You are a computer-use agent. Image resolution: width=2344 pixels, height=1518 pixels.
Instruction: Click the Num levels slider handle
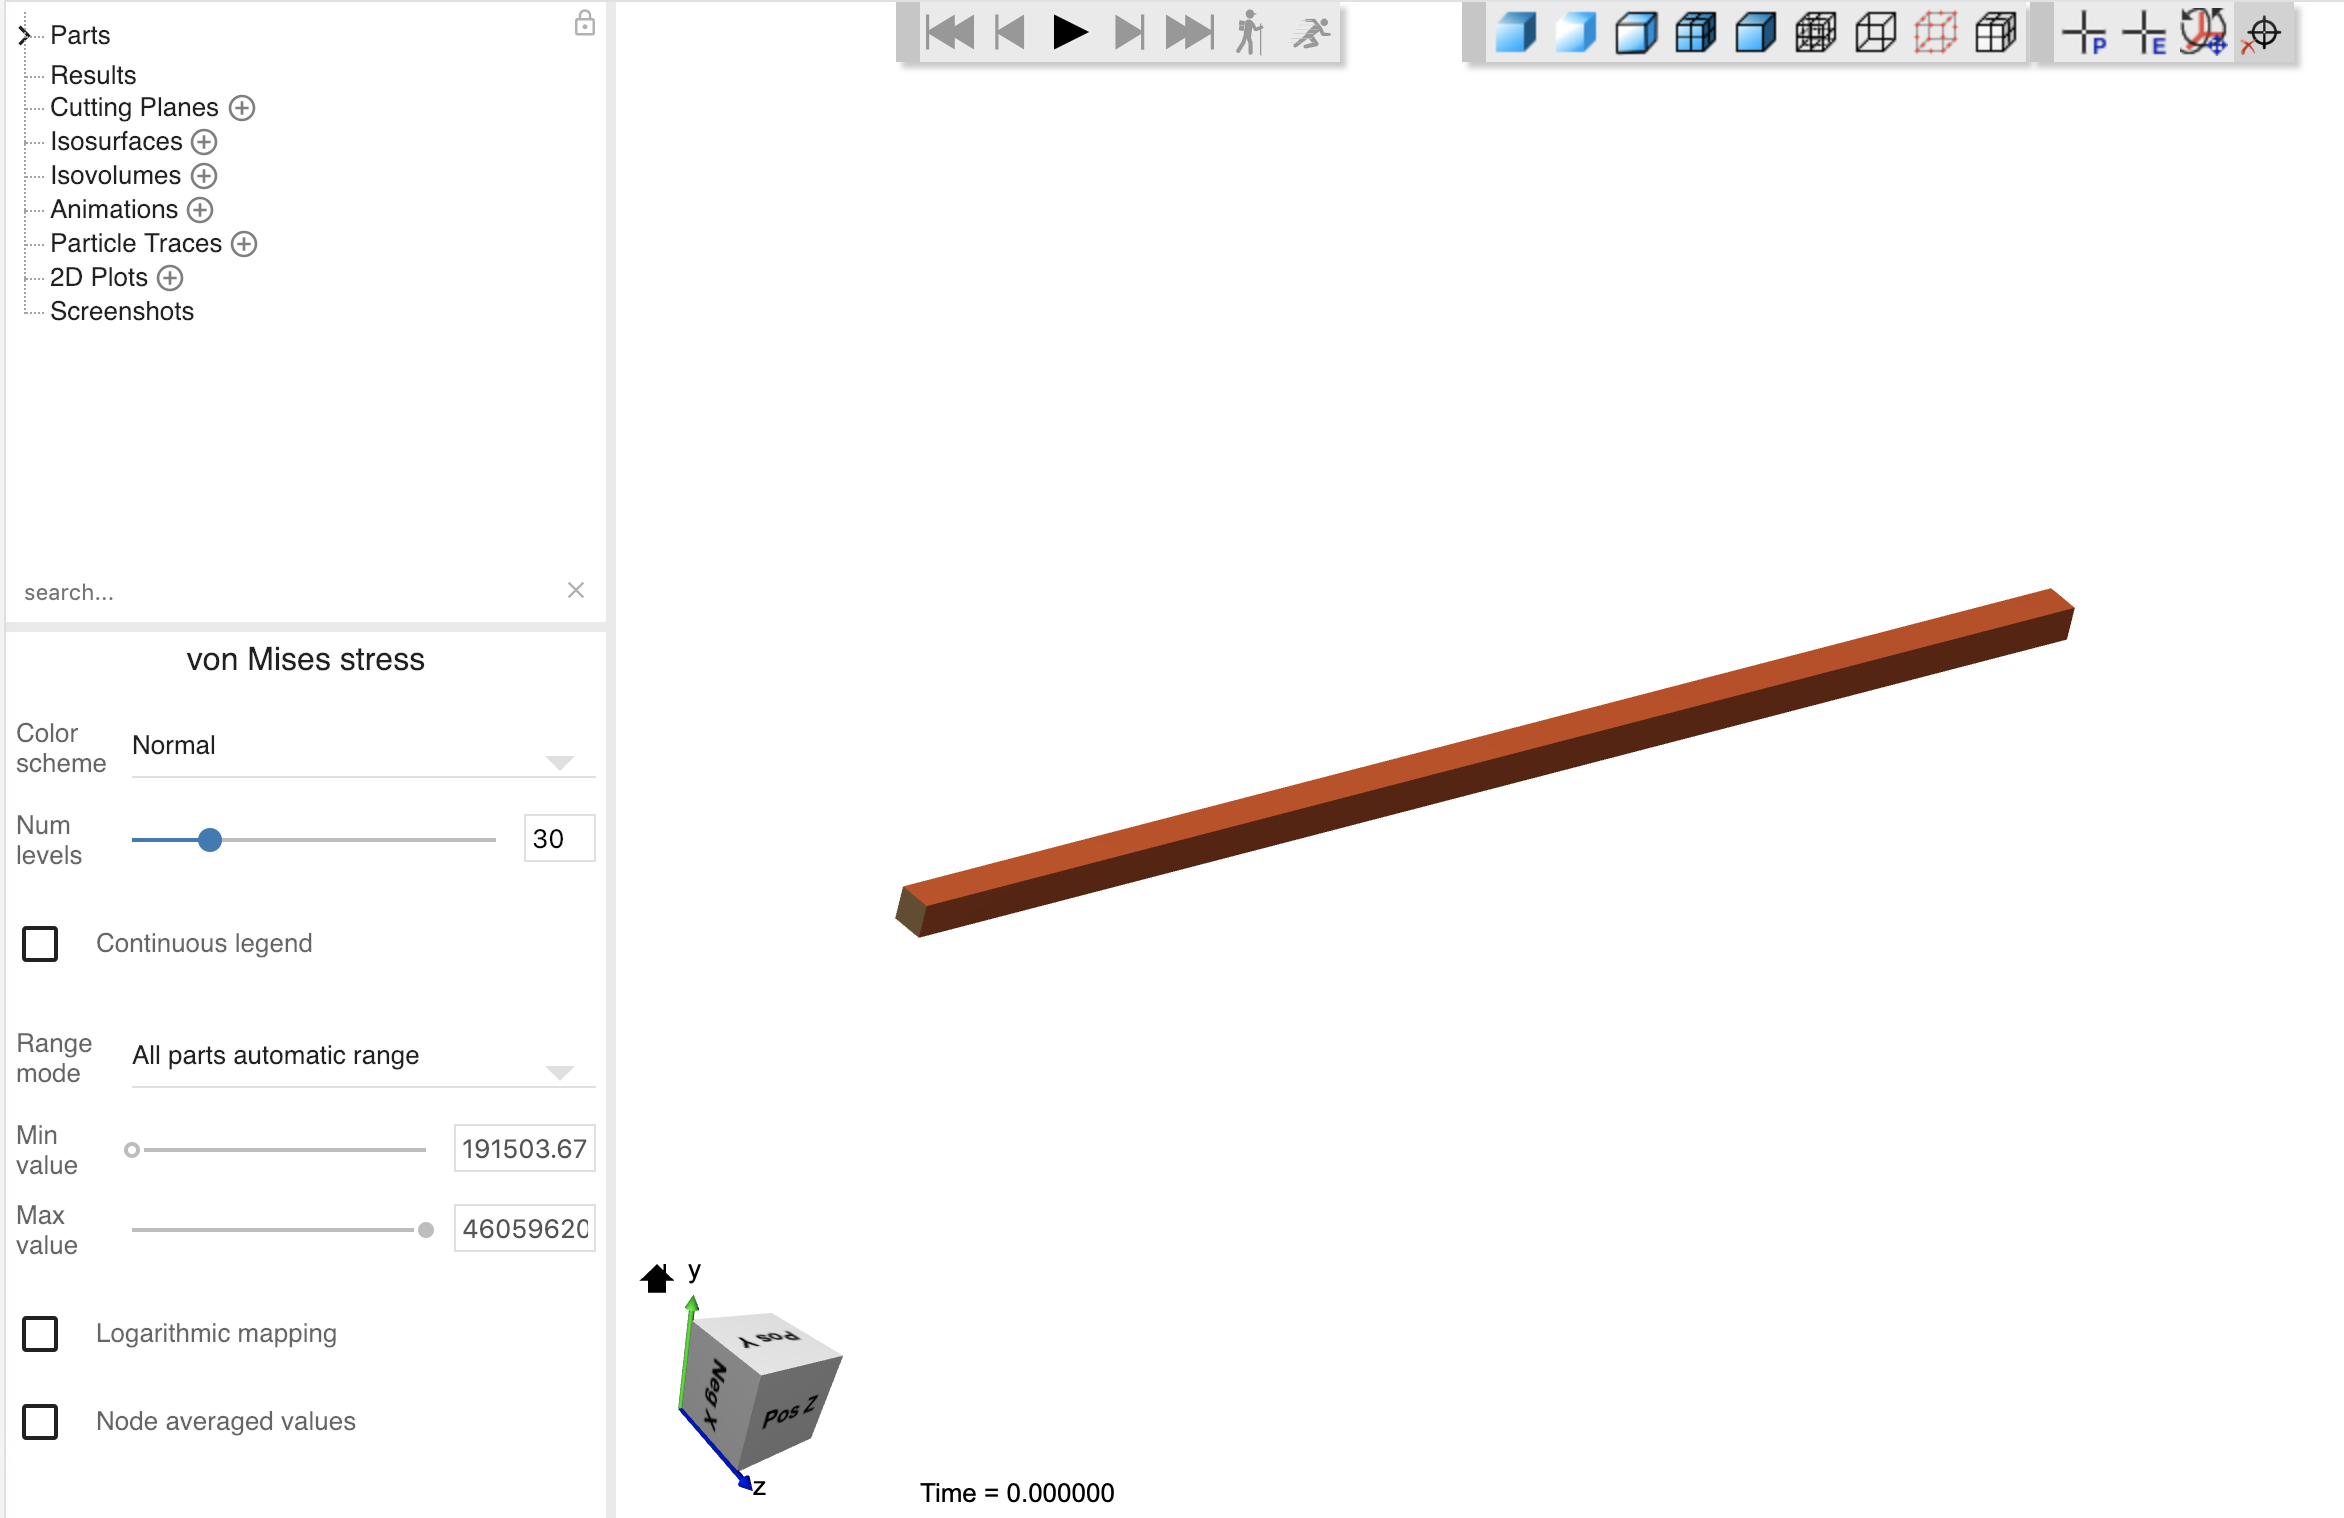coord(210,840)
